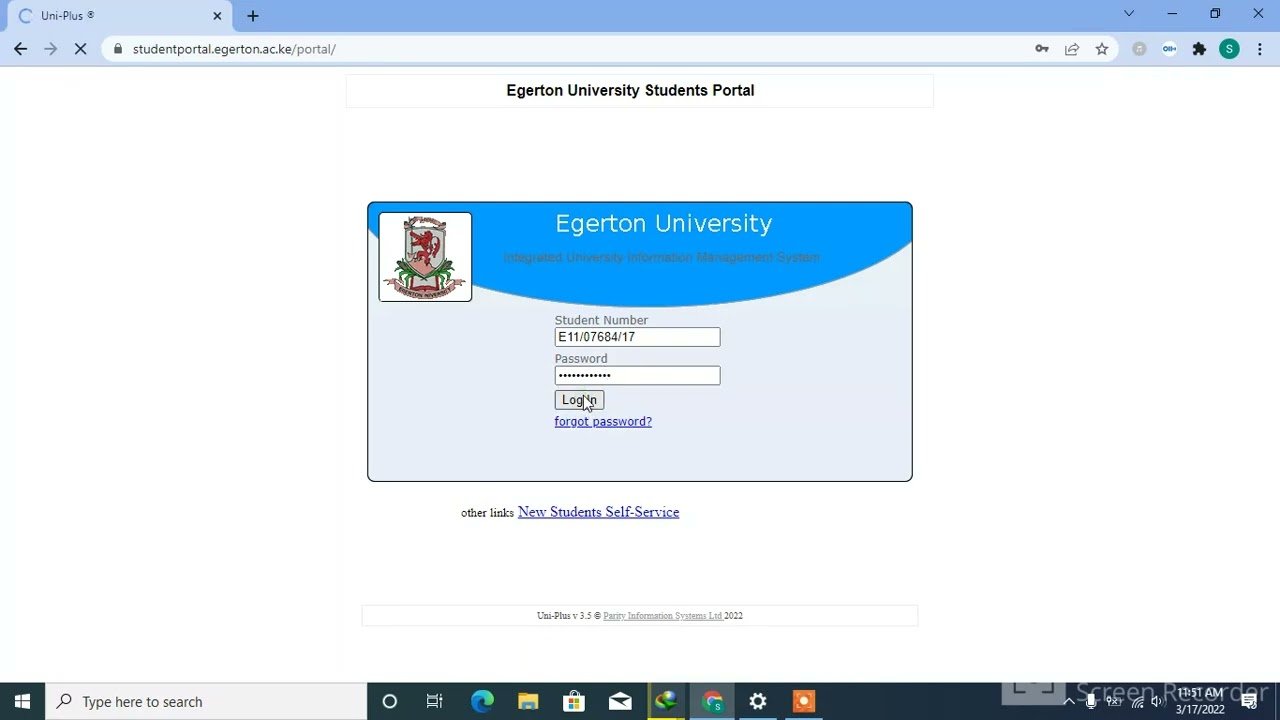
Task: Click inside the Student Number field
Action: pyautogui.click(x=636, y=337)
